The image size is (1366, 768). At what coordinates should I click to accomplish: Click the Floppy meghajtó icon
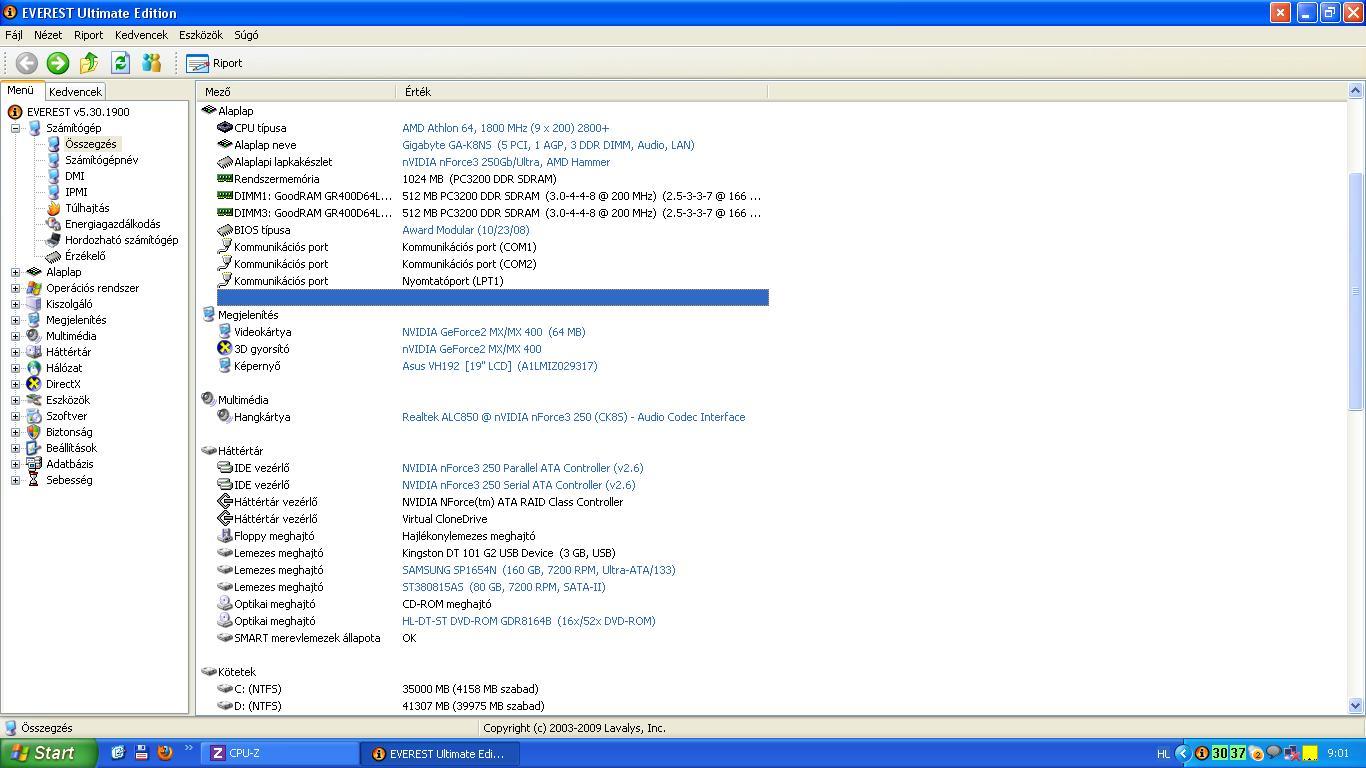pos(225,536)
